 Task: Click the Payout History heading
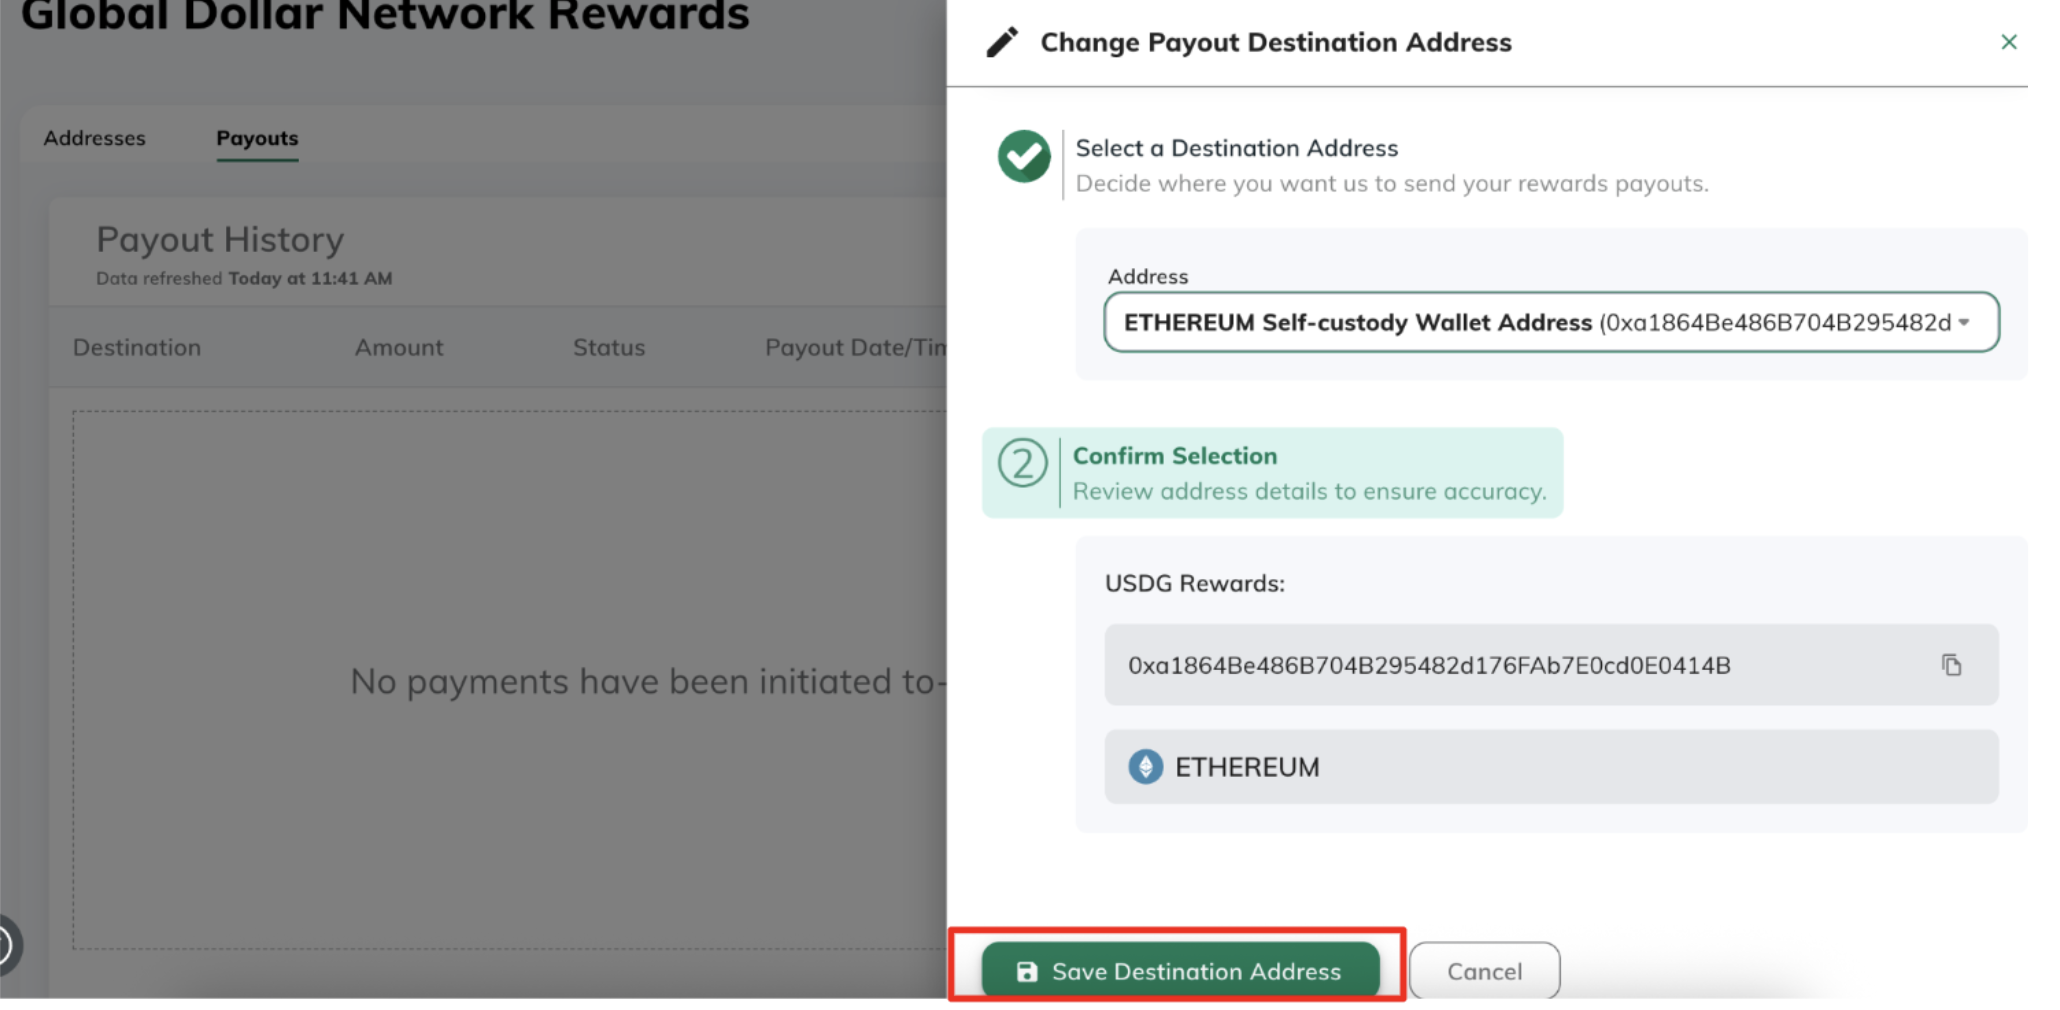tap(219, 239)
